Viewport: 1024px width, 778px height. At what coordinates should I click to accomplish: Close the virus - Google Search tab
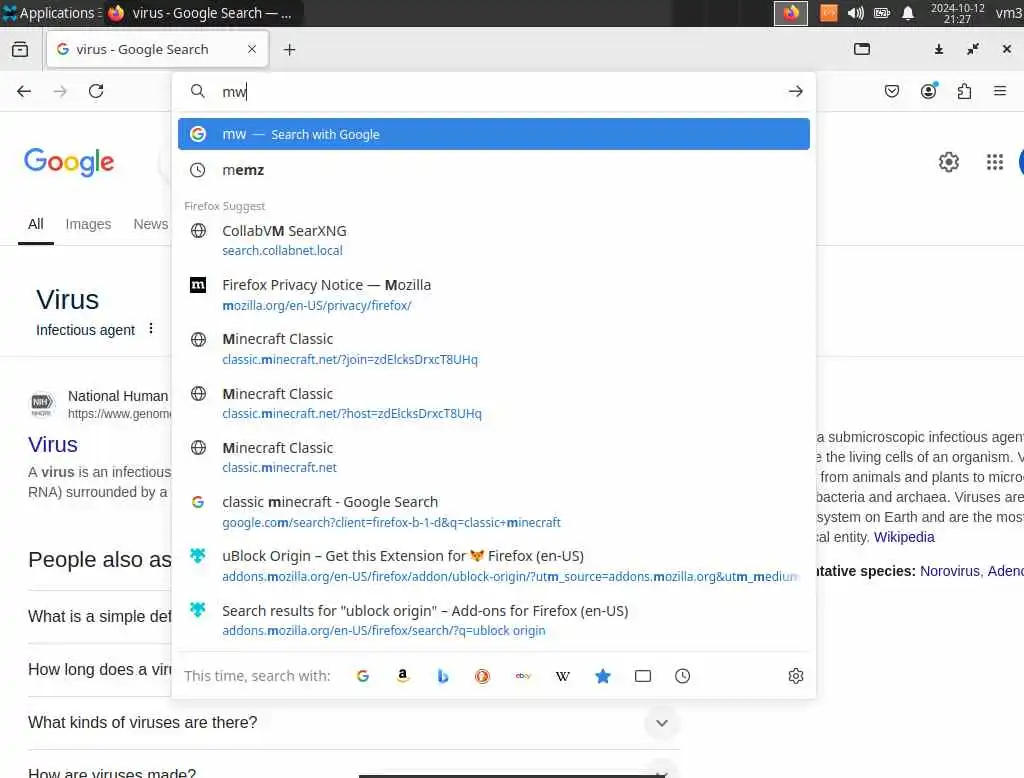tap(252, 49)
